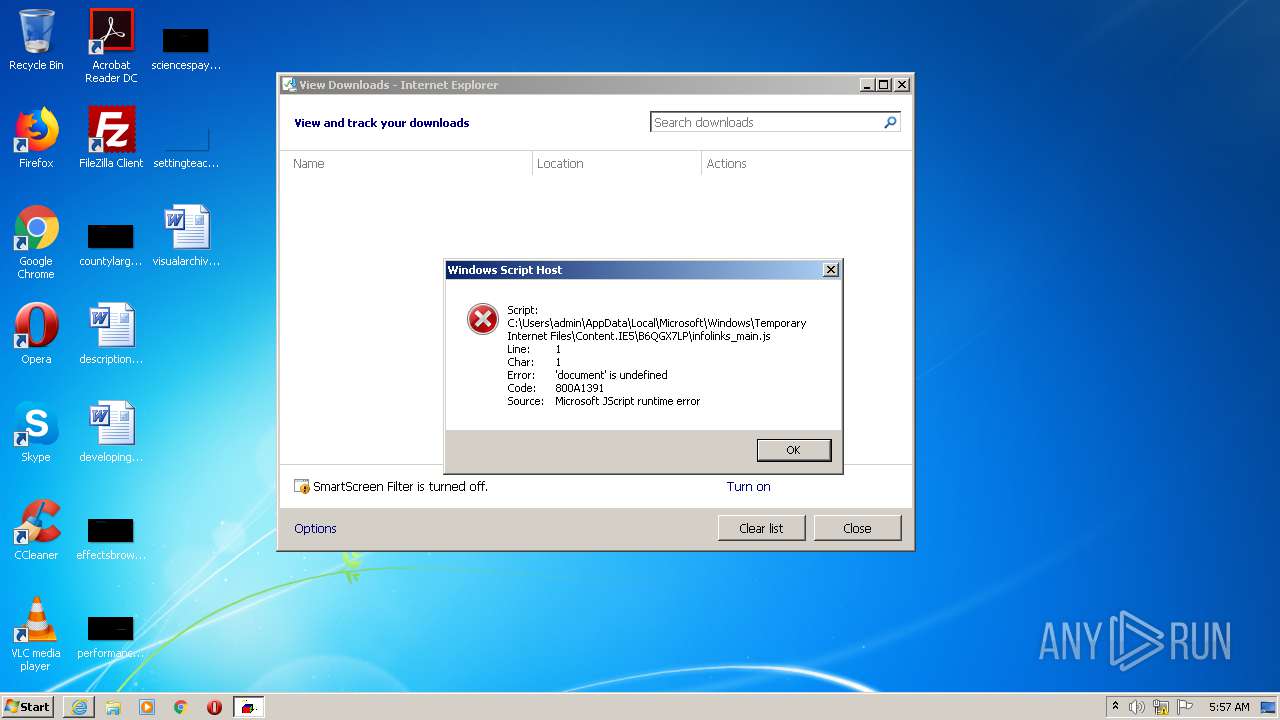Launch Acrobat Reader DC shortcut

point(111,46)
